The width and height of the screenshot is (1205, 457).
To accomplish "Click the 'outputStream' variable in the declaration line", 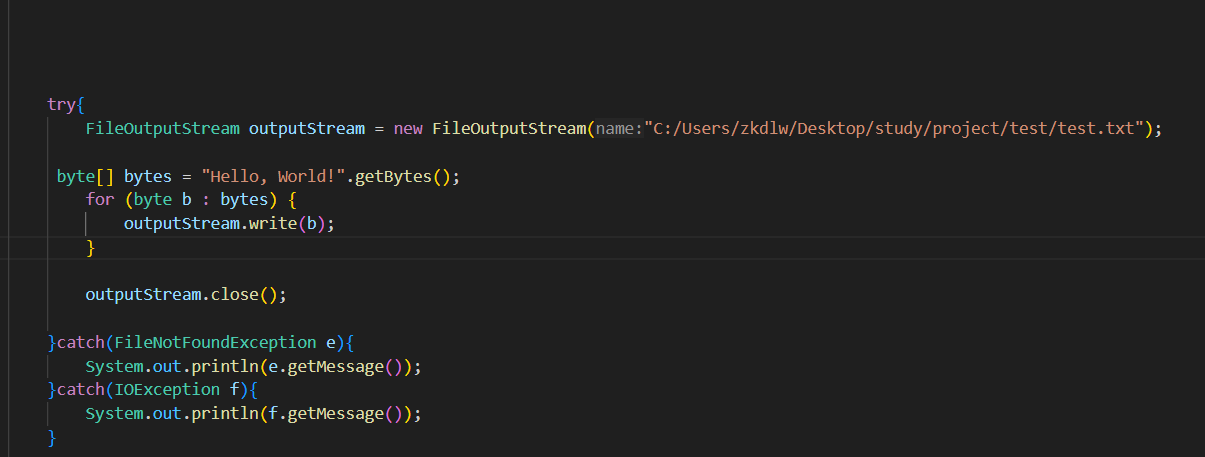I will 306,128.
